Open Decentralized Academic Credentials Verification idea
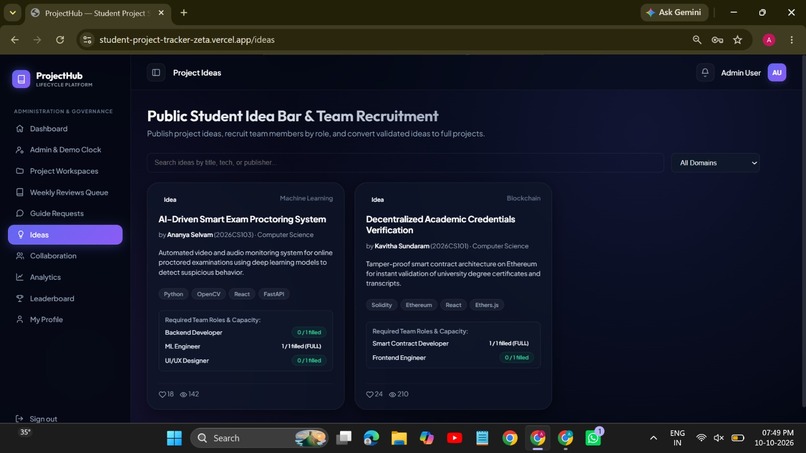Viewport: 806px width, 453px height. point(441,225)
